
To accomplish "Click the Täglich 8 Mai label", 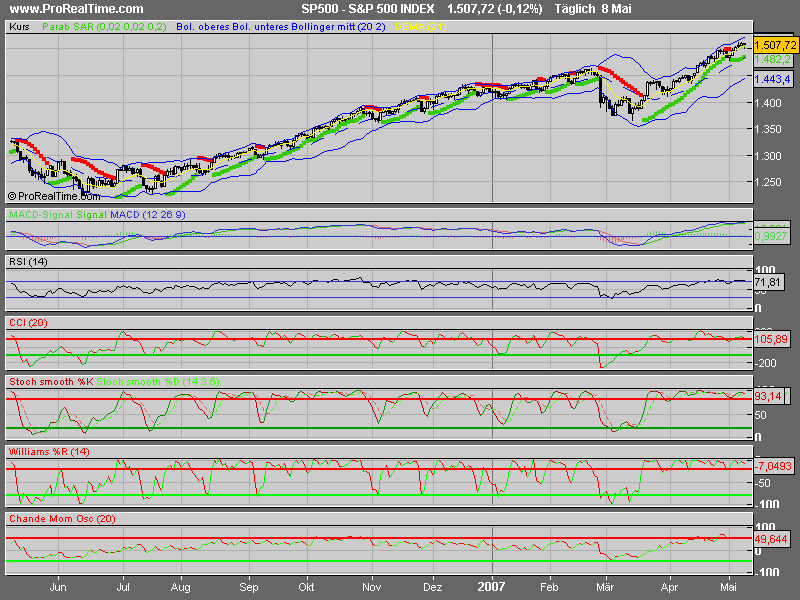I will tap(593, 9).
